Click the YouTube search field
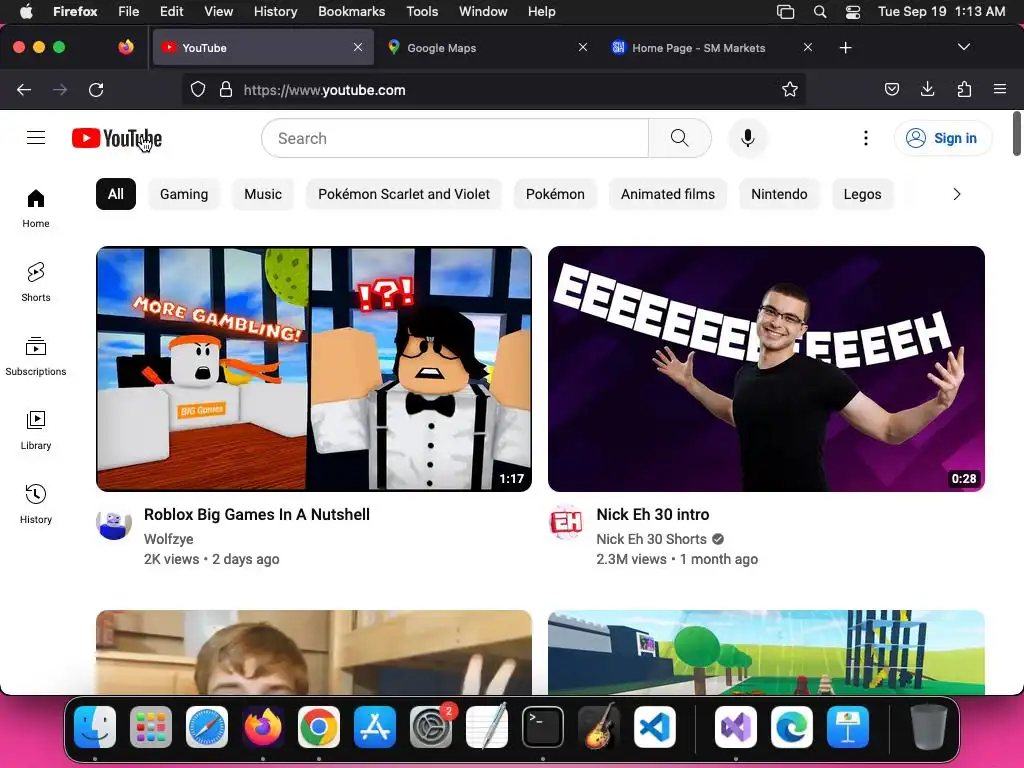Viewport: 1024px width, 768px height. point(455,138)
